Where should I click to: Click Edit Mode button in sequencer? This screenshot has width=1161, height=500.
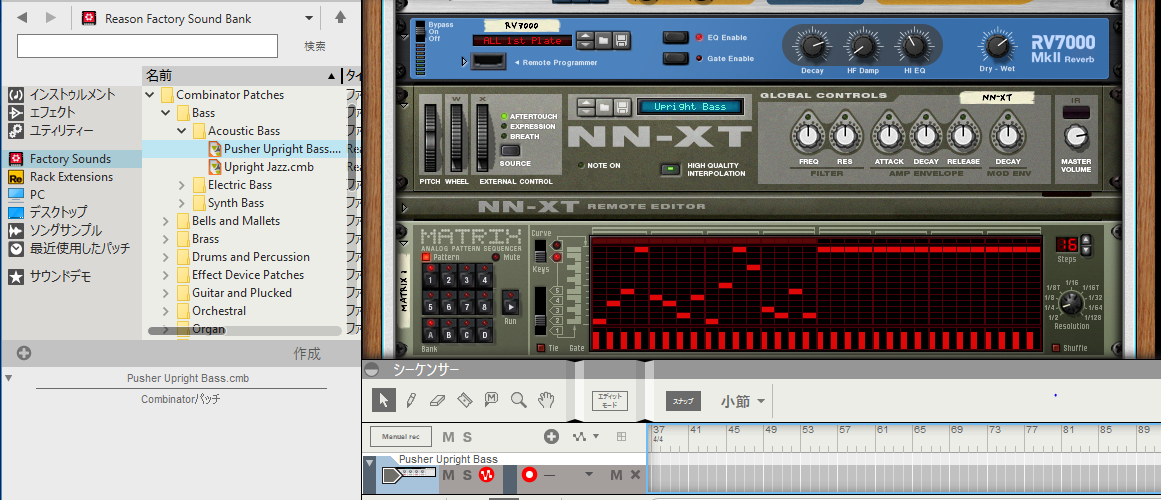pos(610,401)
